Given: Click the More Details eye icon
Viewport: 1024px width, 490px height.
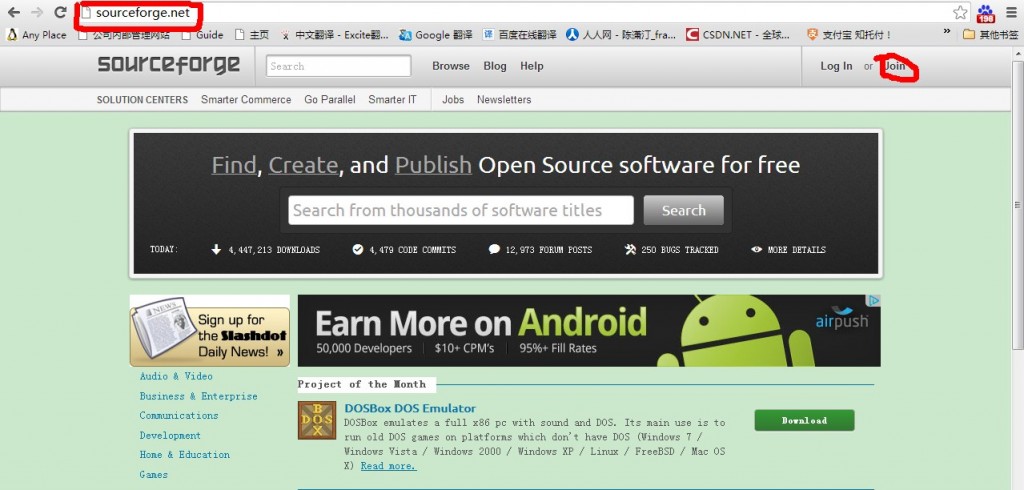Looking at the screenshot, I should click(x=757, y=250).
